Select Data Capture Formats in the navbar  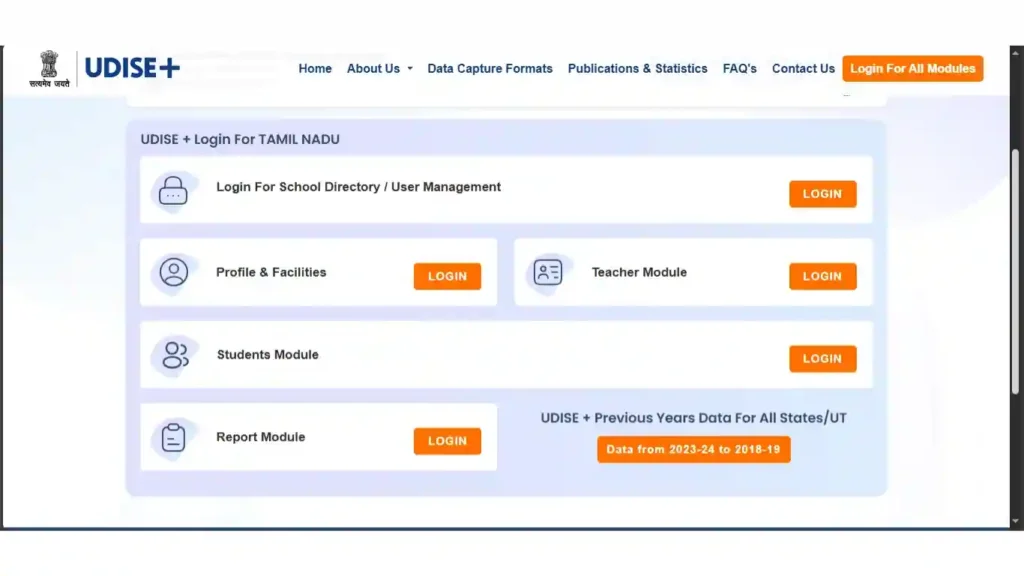click(489, 68)
